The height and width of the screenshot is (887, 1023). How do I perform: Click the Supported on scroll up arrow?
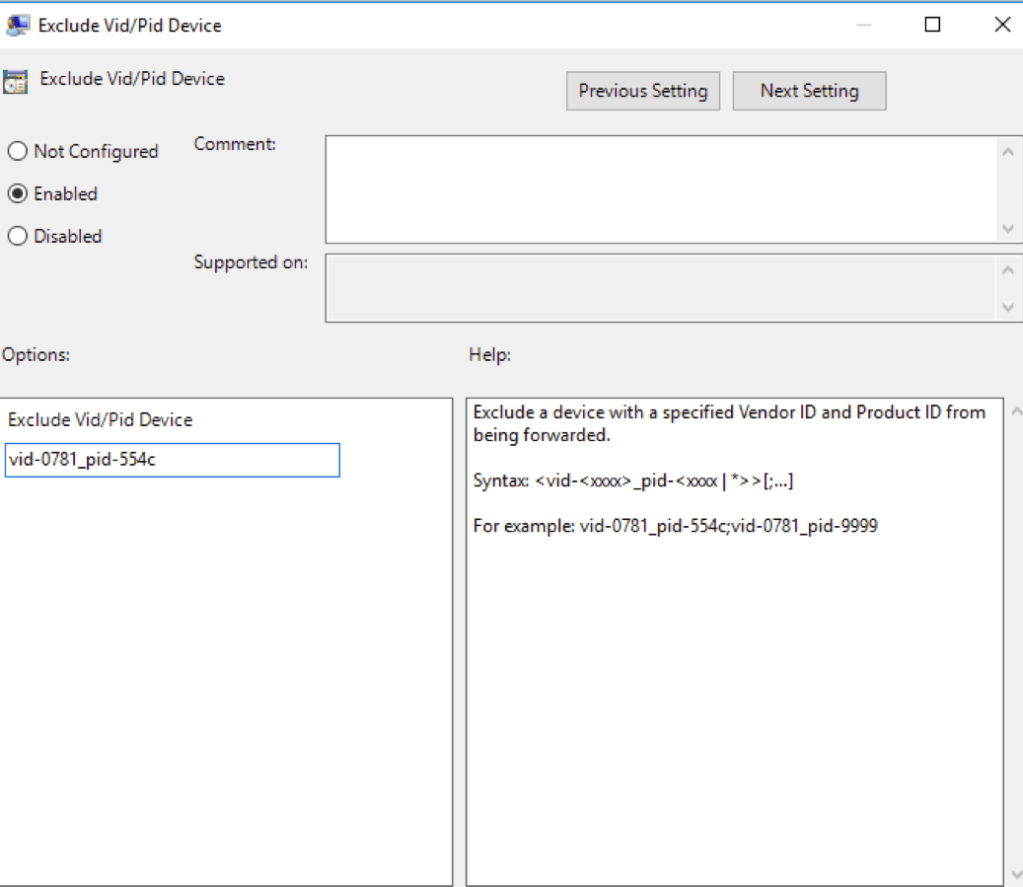click(x=1007, y=269)
